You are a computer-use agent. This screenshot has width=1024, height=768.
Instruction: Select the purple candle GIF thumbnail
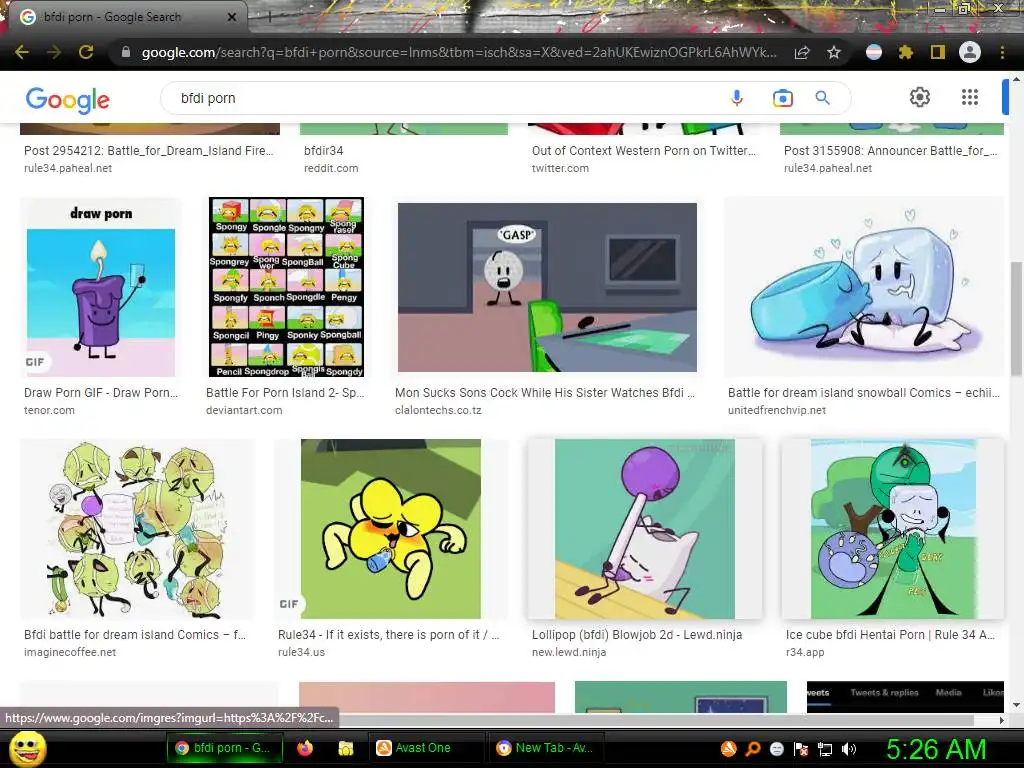pyautogui.click(x=101, y=287)
